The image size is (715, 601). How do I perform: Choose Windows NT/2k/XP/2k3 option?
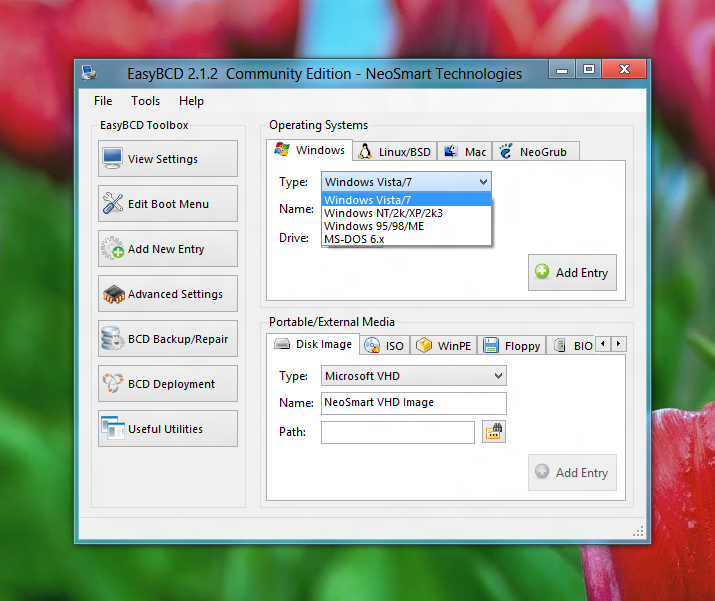pos(407,213)
